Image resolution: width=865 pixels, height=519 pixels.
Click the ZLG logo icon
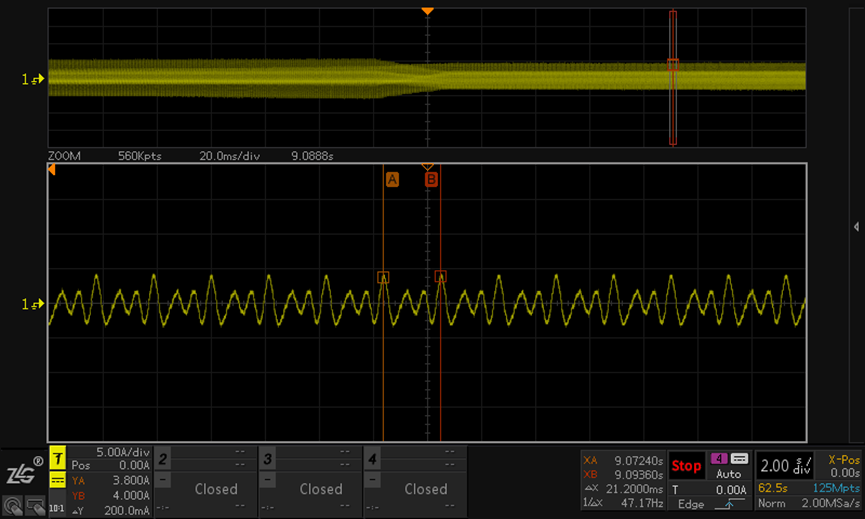click(22, 473)
